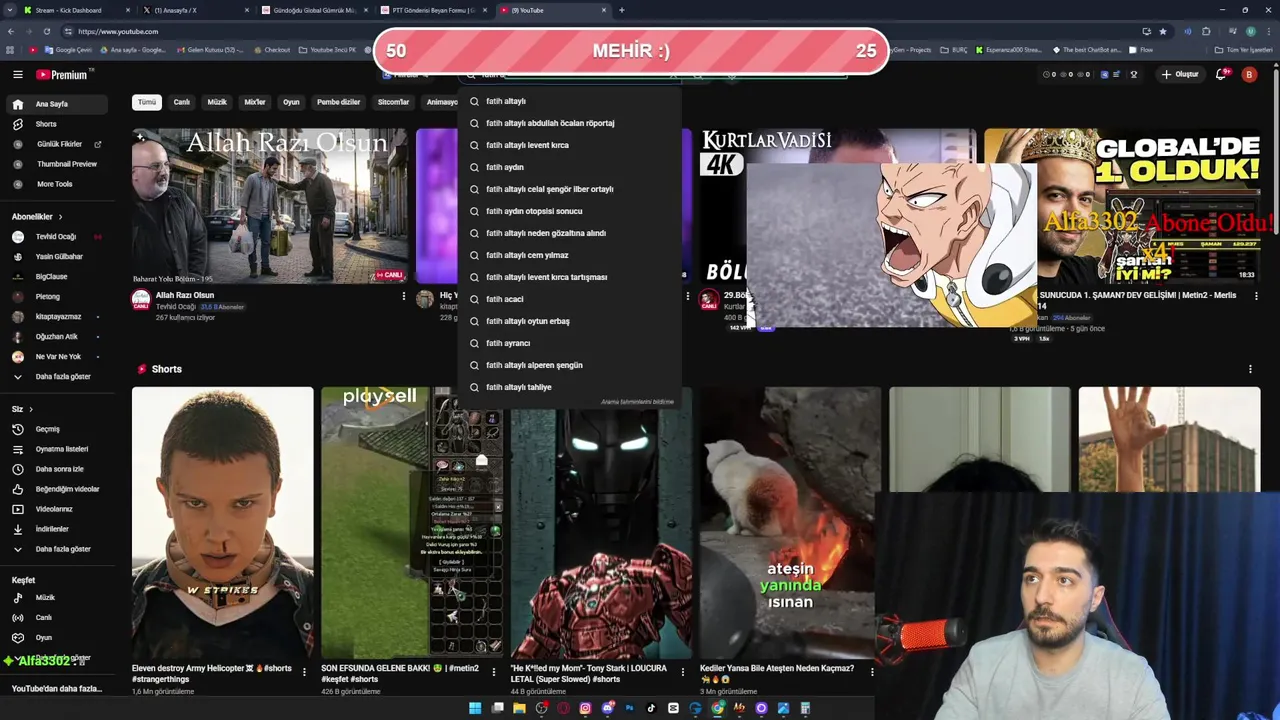1280x720 pixels.
Task: Open More Tools in sidebar
Action: click(55, 184)
